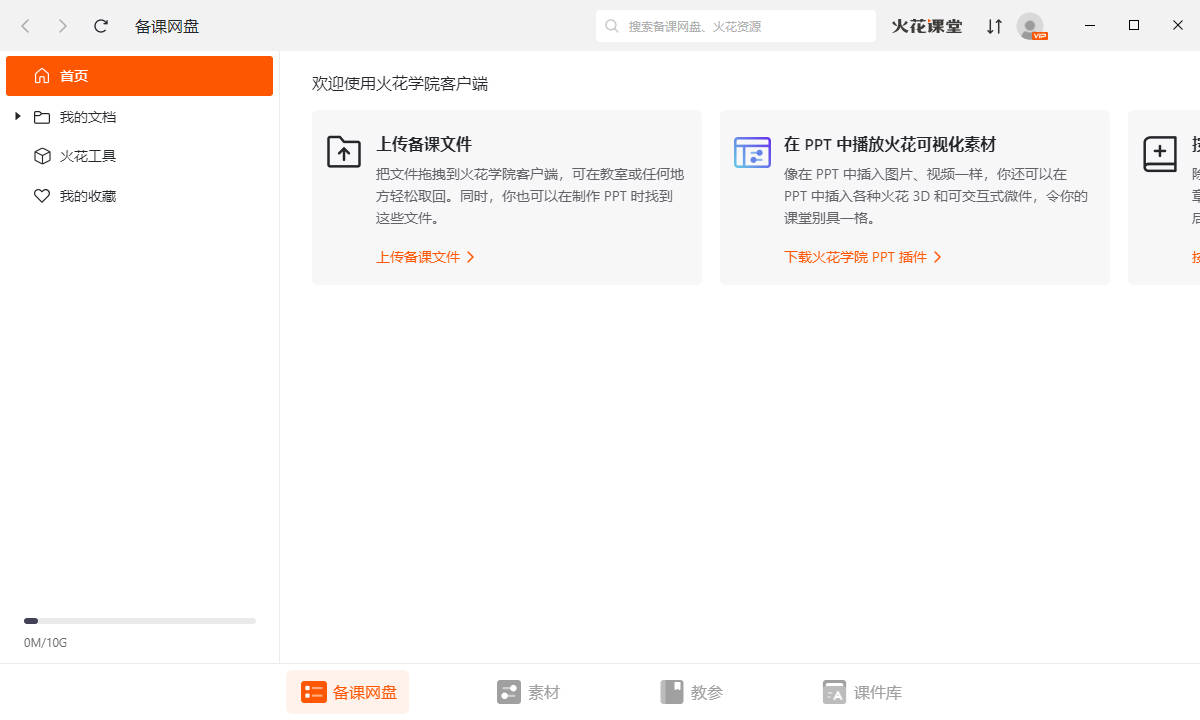Expand the 我的文档 folder tree arrow
Viewport: 1200px width, 720px height.
click(x=18, y=117)
